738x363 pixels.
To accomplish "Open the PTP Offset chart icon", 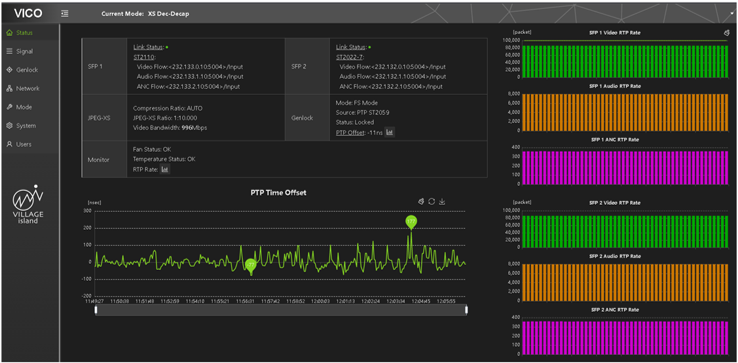I will coord(390,132).
